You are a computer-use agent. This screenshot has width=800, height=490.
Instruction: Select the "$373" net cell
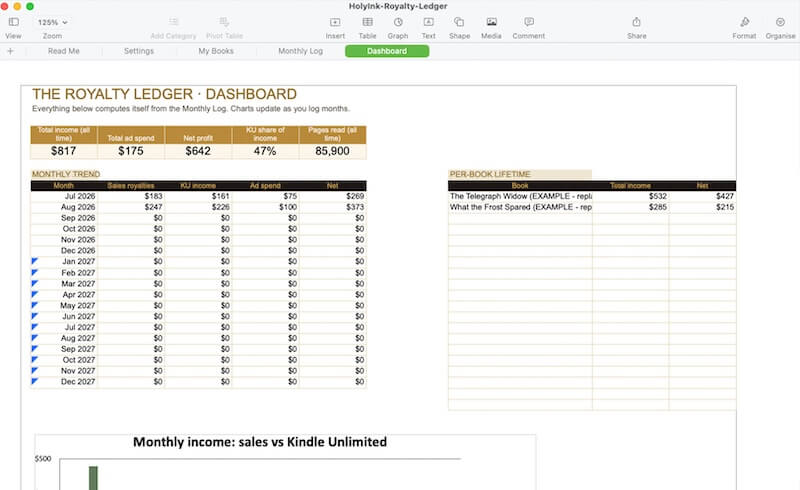(x=333, y=207)
